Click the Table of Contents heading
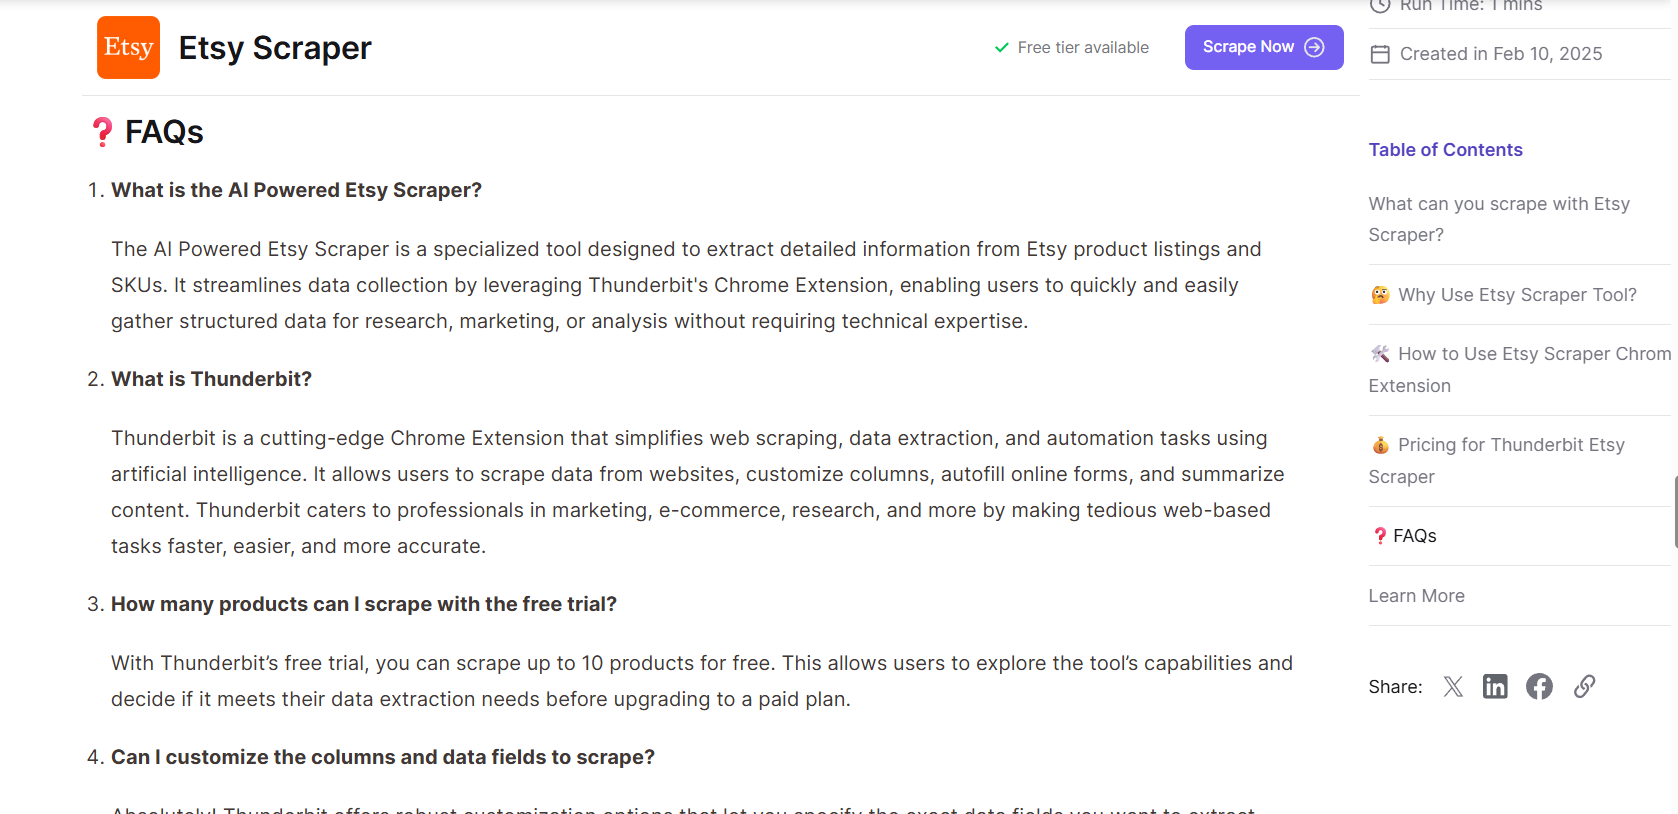 [x=1445, y=150]
